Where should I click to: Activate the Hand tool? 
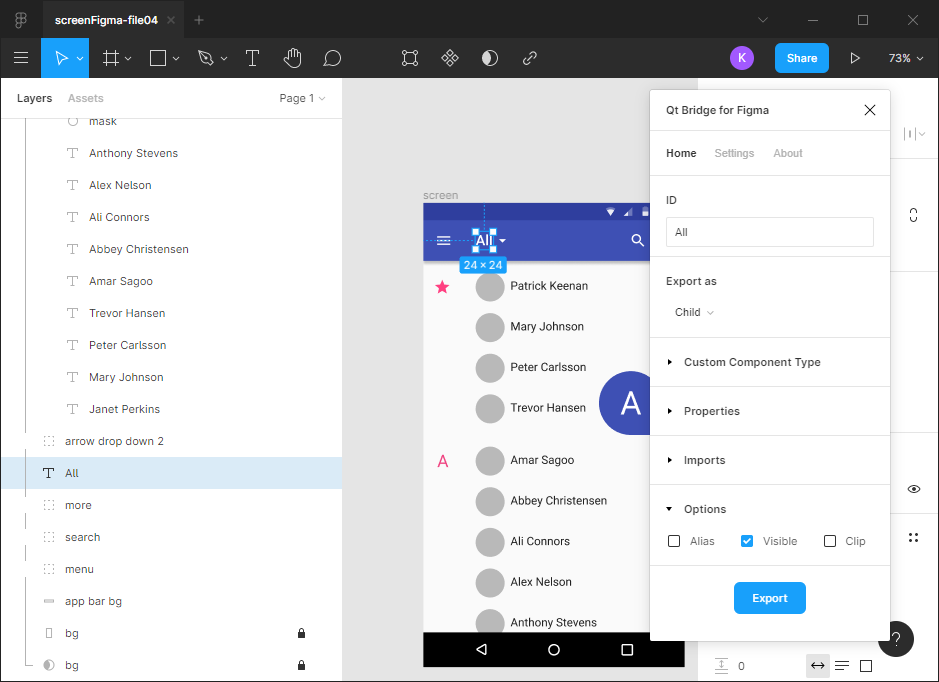tap(292, 58)
